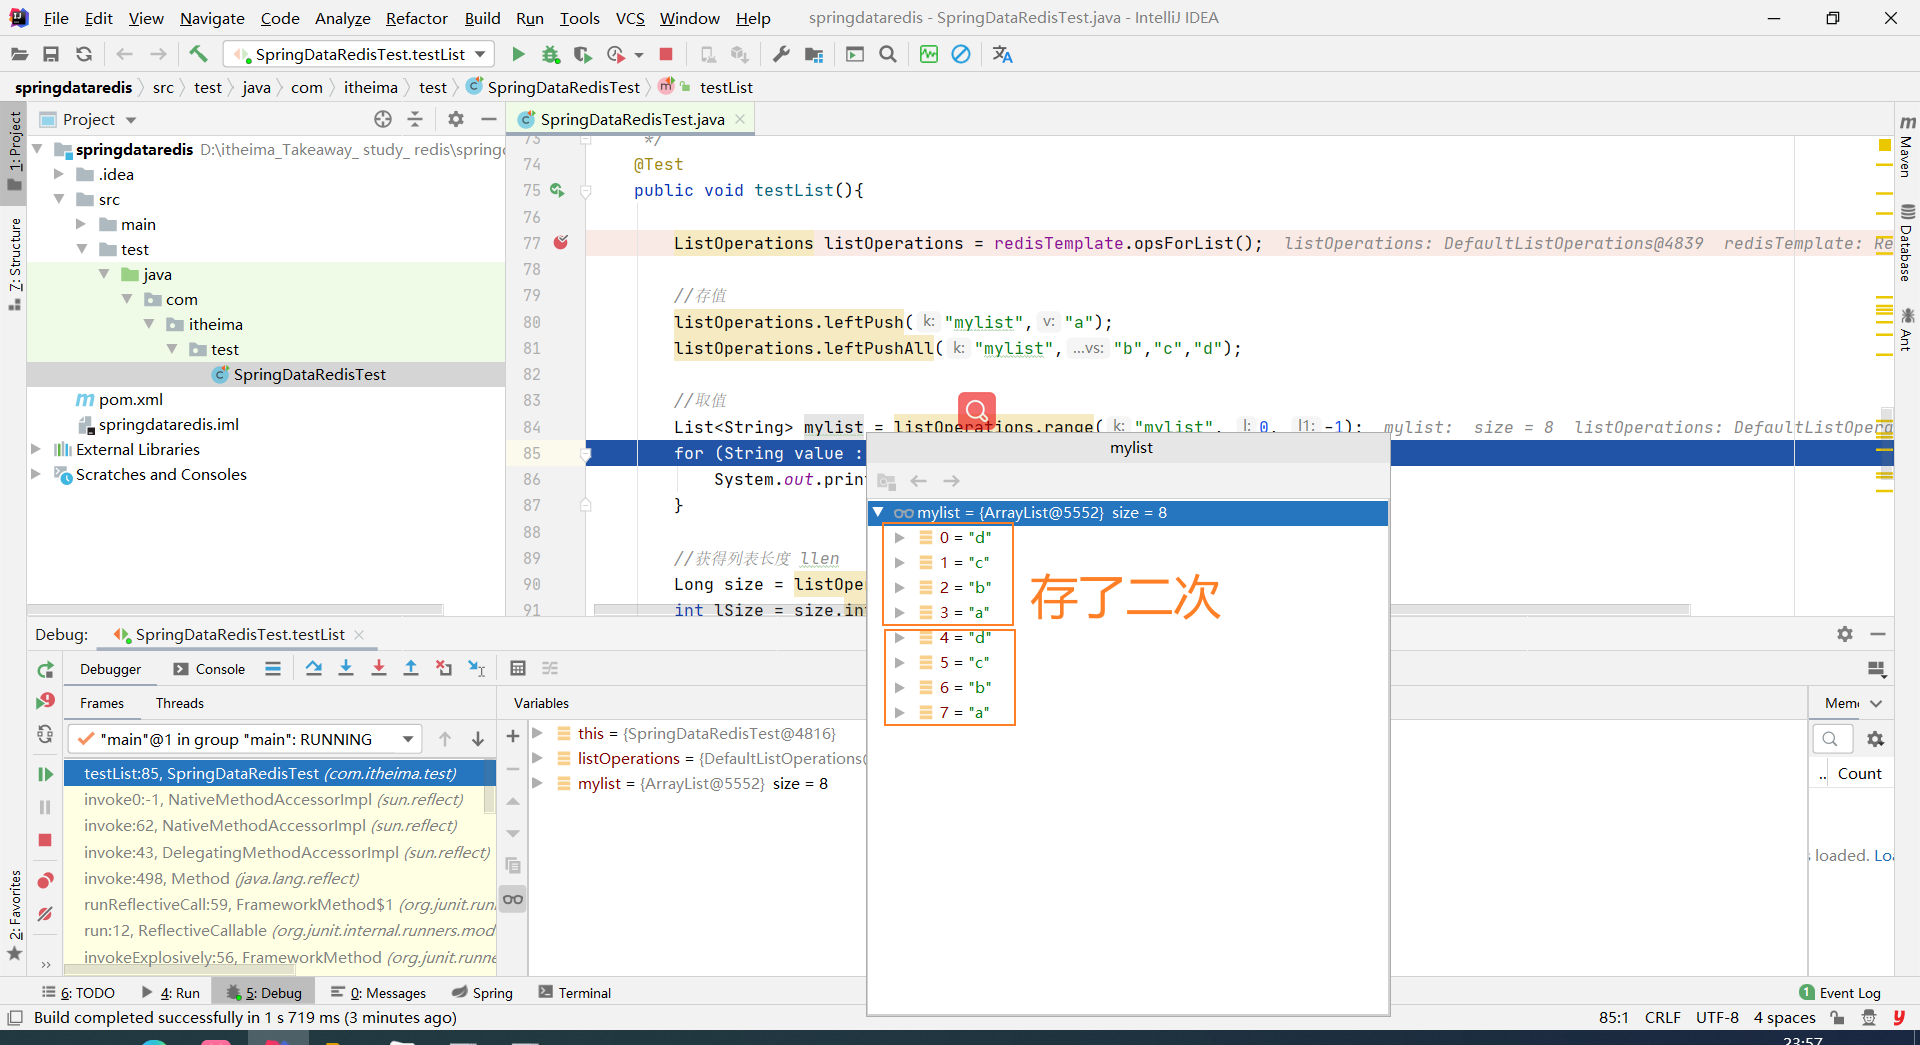Step Out in the debugger toolbar
This screenshot has height=1045, width=1920.
[x=411, y=668]
